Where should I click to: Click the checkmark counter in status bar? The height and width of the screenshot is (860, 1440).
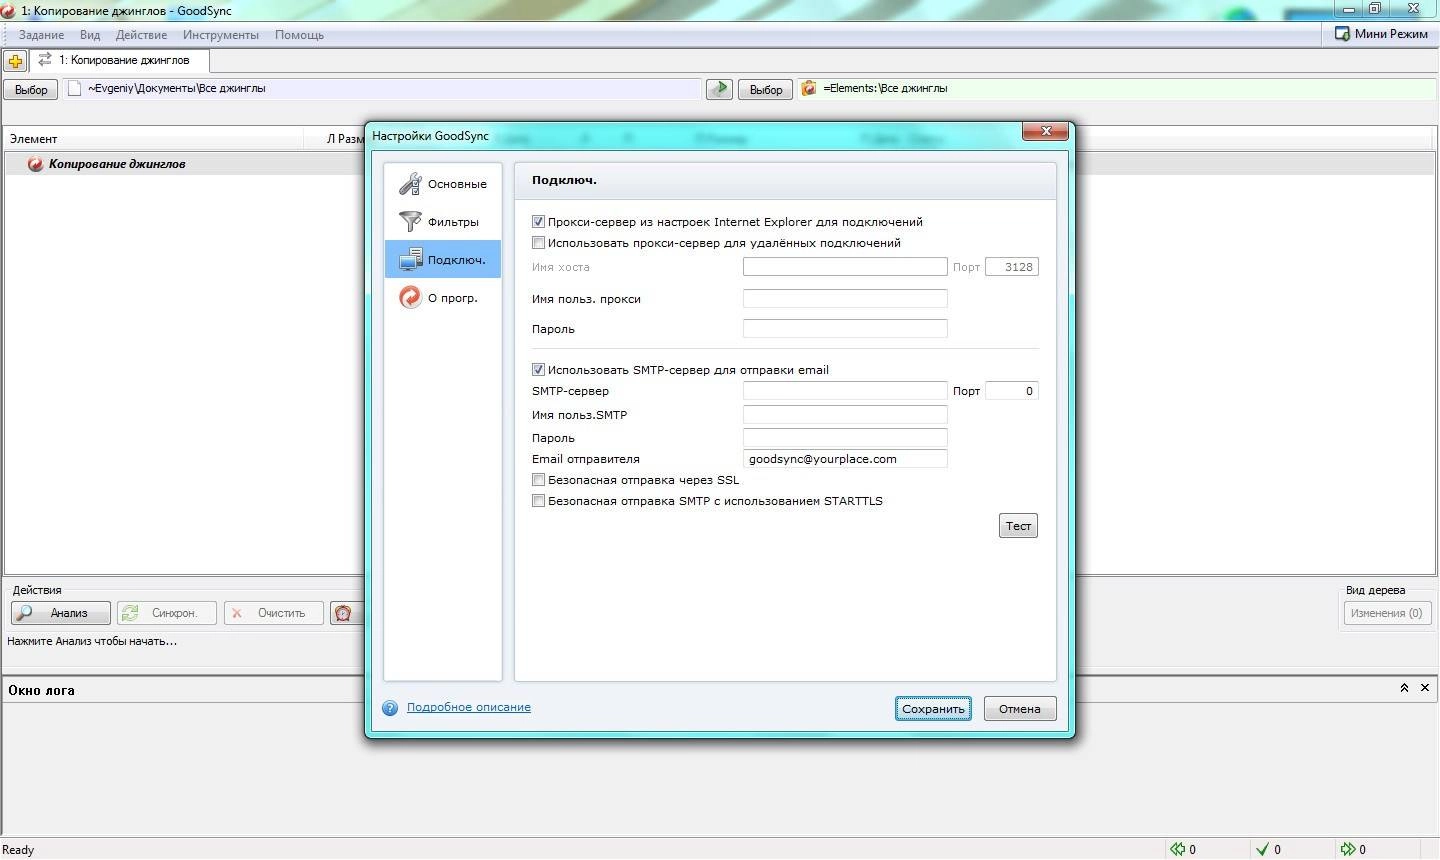coord(1268,850)
